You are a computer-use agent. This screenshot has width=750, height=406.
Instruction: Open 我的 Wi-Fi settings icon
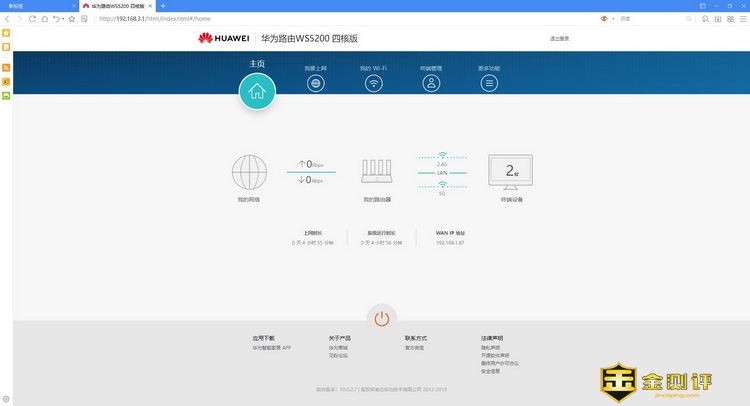(x=373, y=83)
